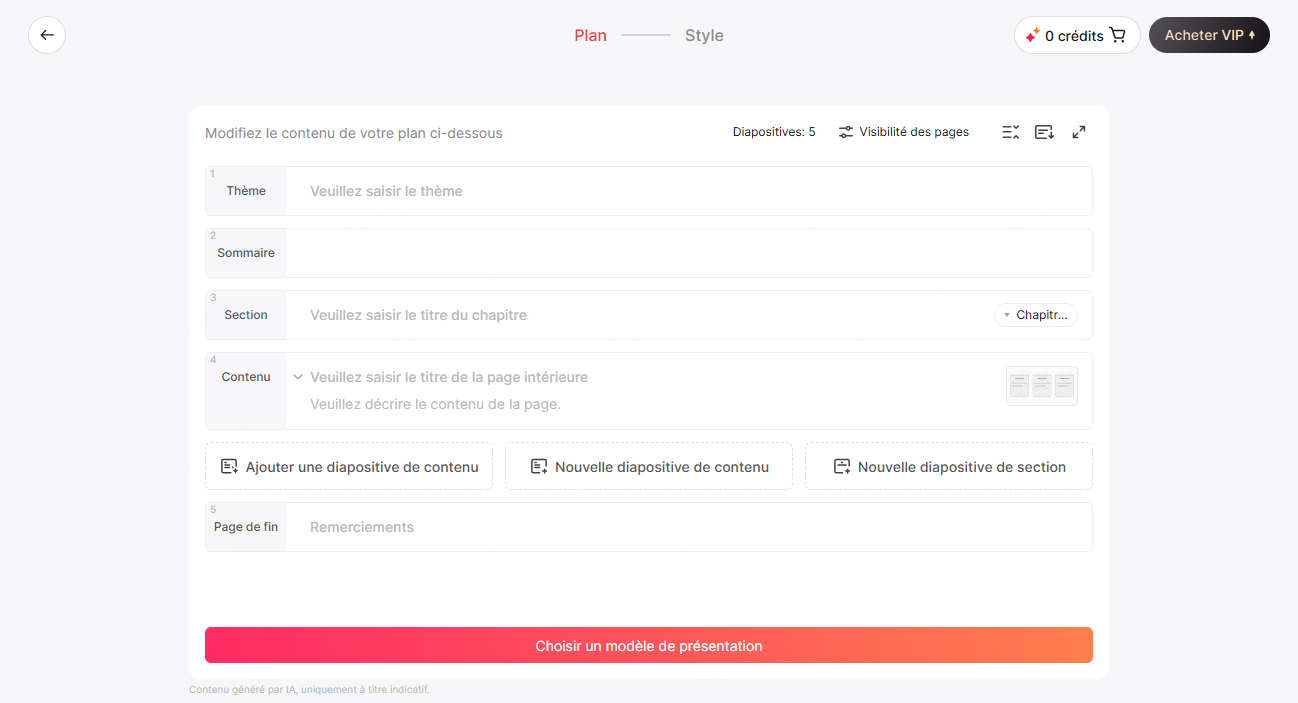Click the document-plus icon in Nouvelle diapositive de section
This screenshot has width=1298, height=703.
842,466
